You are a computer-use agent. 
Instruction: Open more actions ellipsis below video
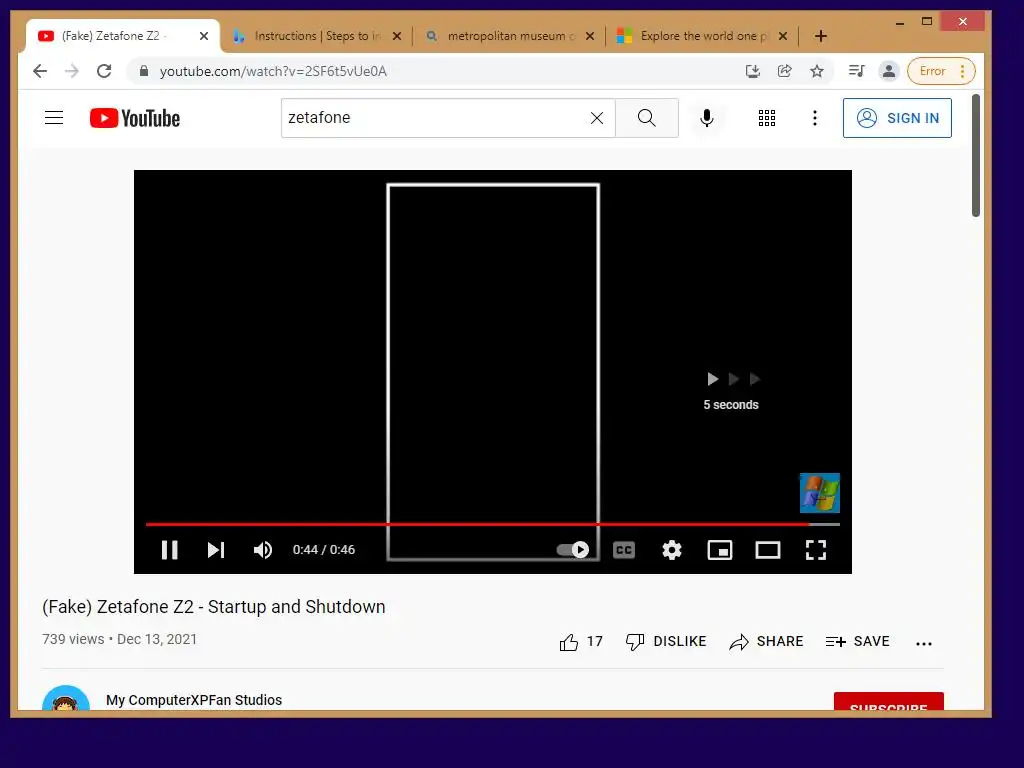pos(923,643)
